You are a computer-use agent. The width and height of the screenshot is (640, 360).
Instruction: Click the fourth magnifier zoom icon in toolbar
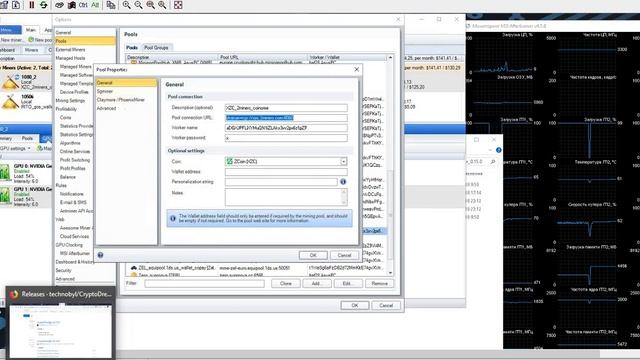(162, 5)
